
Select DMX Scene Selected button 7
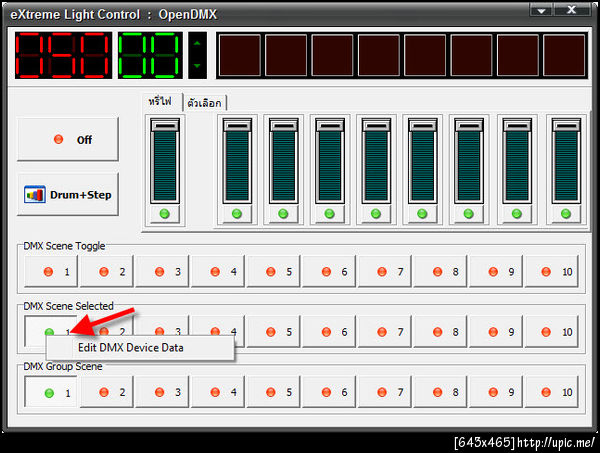[x=385, y=332]
